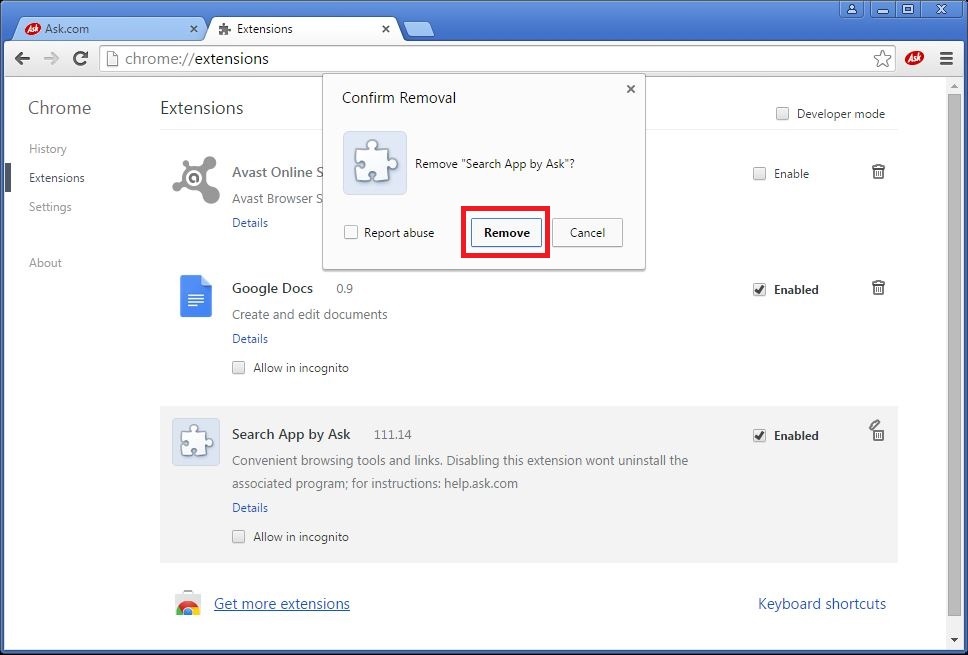The height and width of the screenshot is (655, 968).
Task: Delete Avast extension with trash icon
Action: tap(878, 172)
